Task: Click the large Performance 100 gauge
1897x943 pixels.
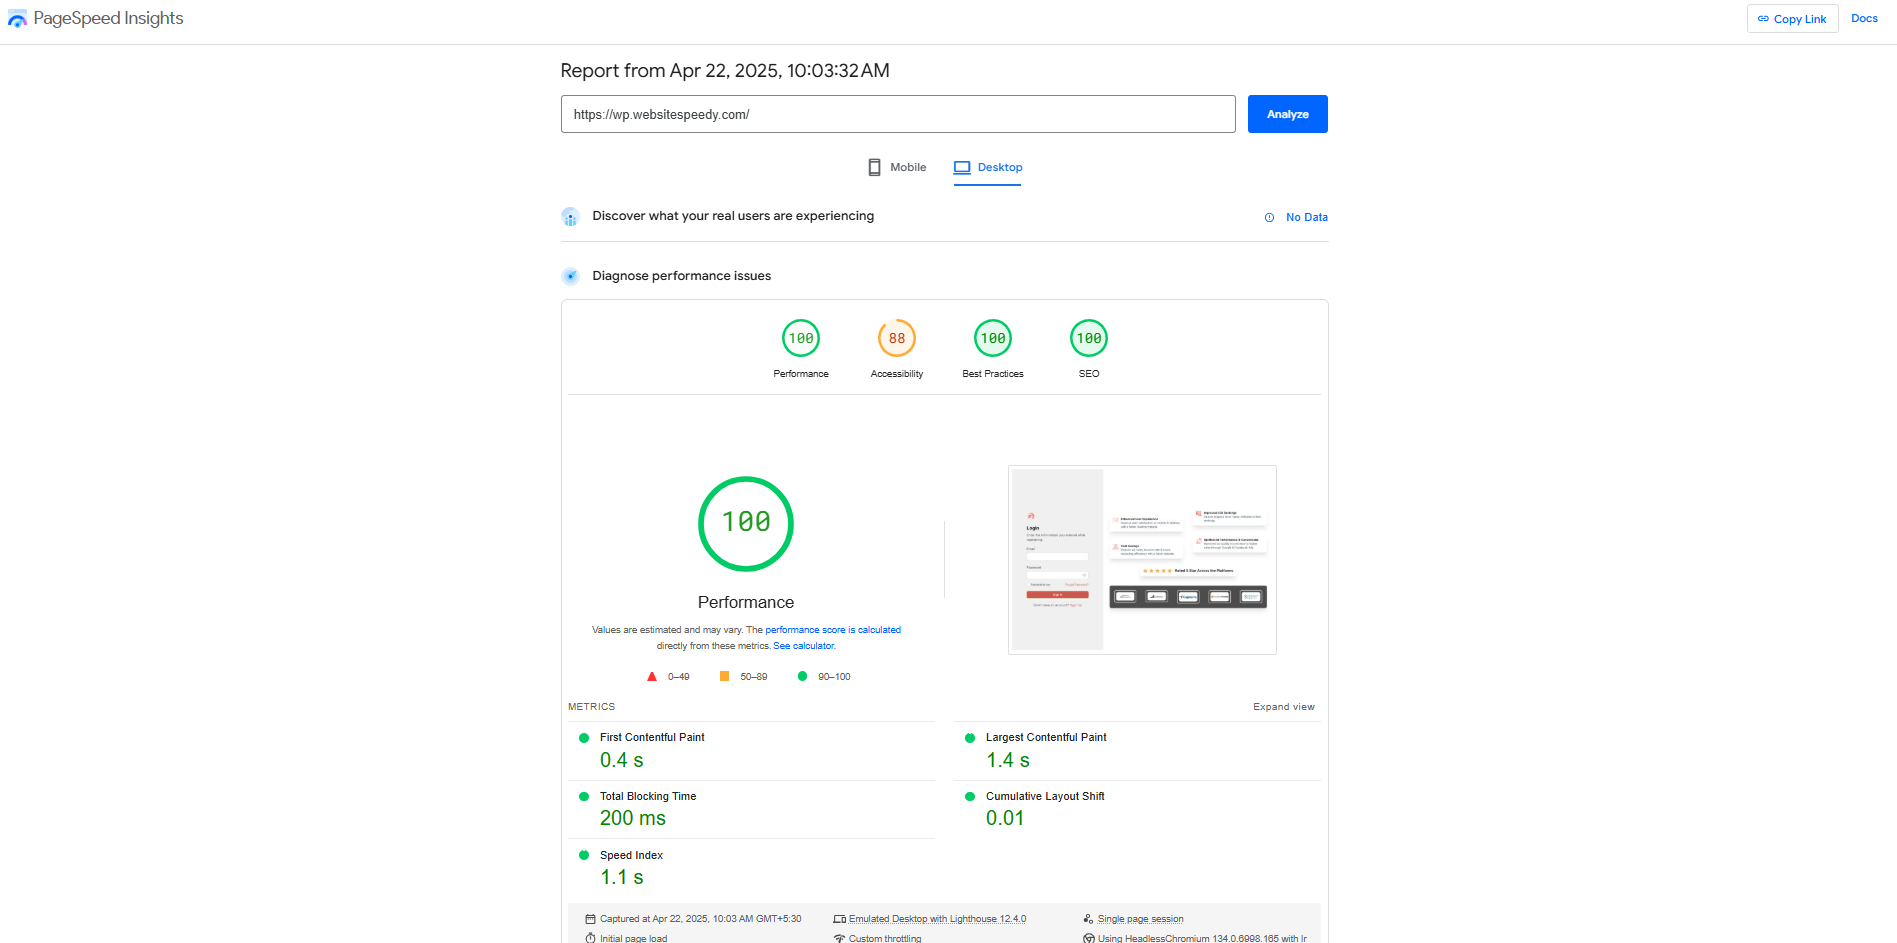Action: [746, 524]
